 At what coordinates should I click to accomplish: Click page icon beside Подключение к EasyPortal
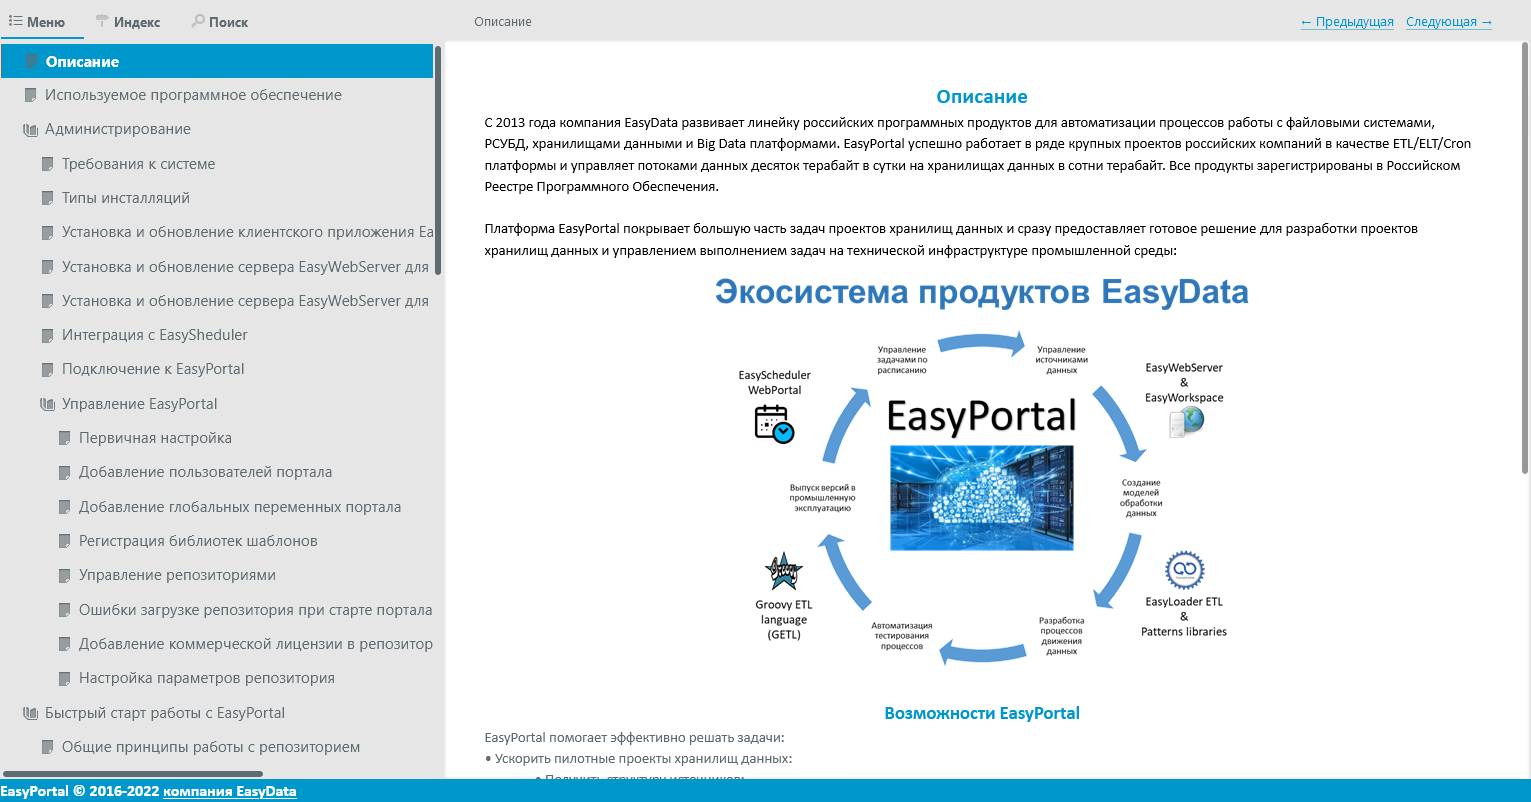click(48, 369)
